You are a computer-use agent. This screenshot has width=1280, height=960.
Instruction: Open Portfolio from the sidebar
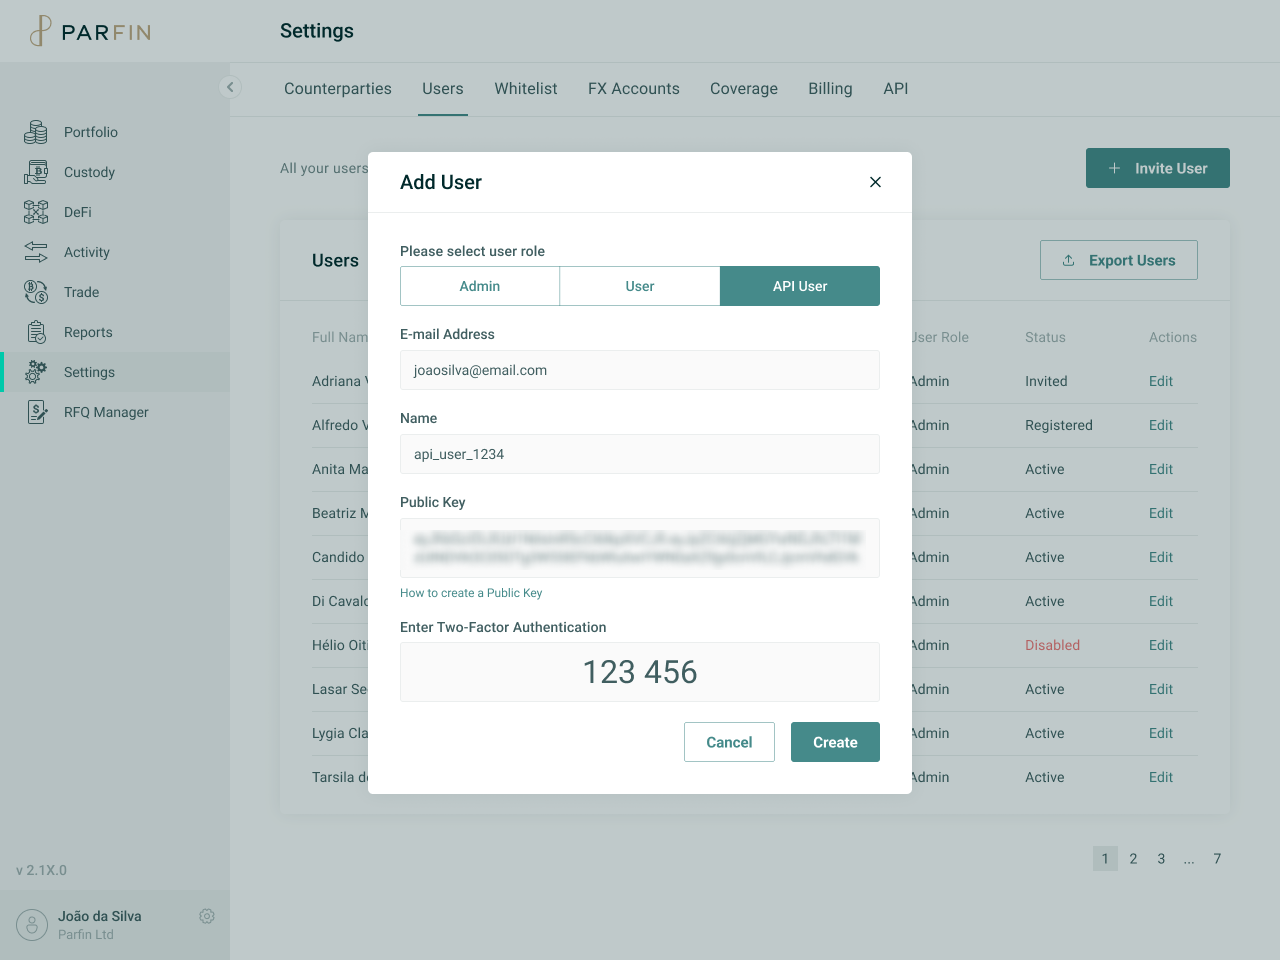tap(90, 132)
